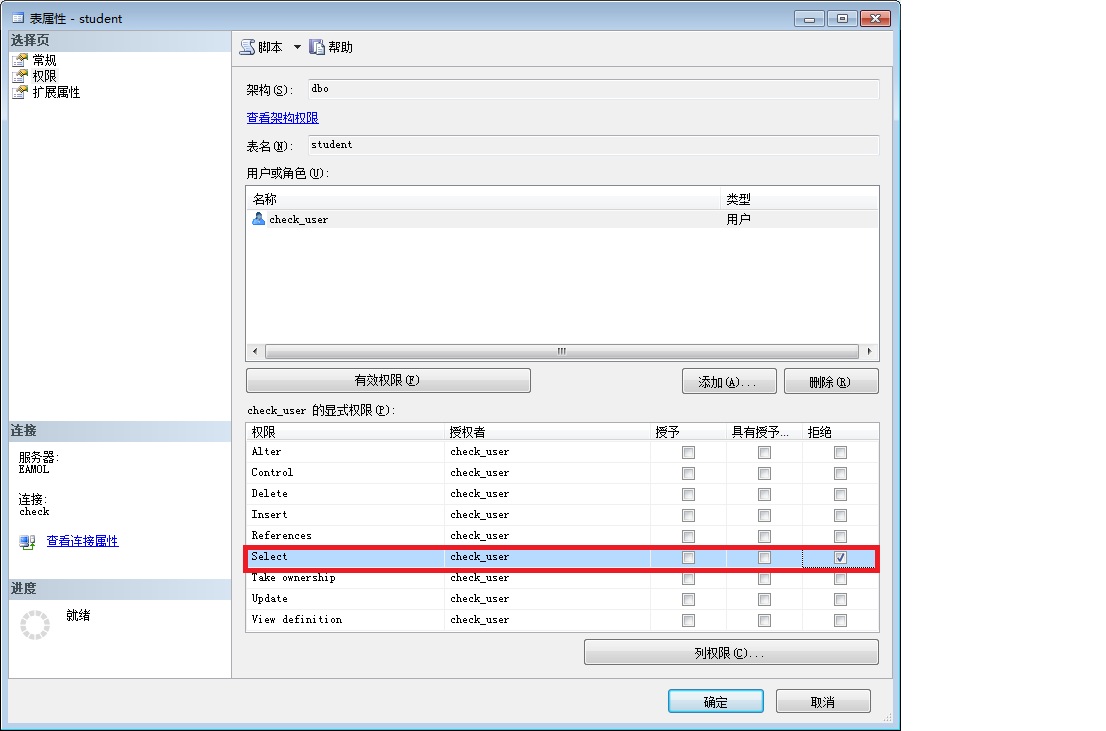
Task: Open 列权限 column permissions
Action: coord(730,653)
